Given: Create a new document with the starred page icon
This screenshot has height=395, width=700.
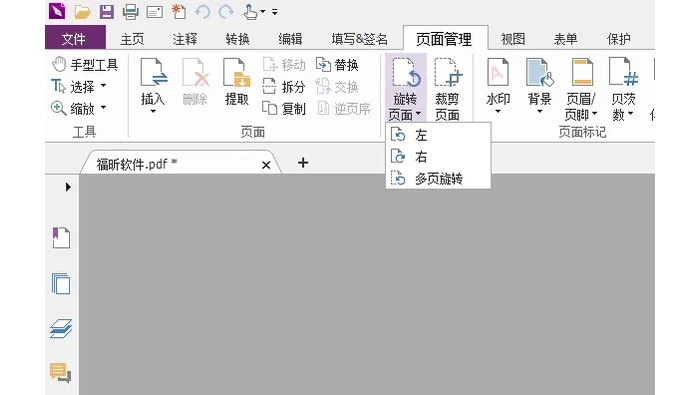Looking at the screenshot, I should coord(179,12).
